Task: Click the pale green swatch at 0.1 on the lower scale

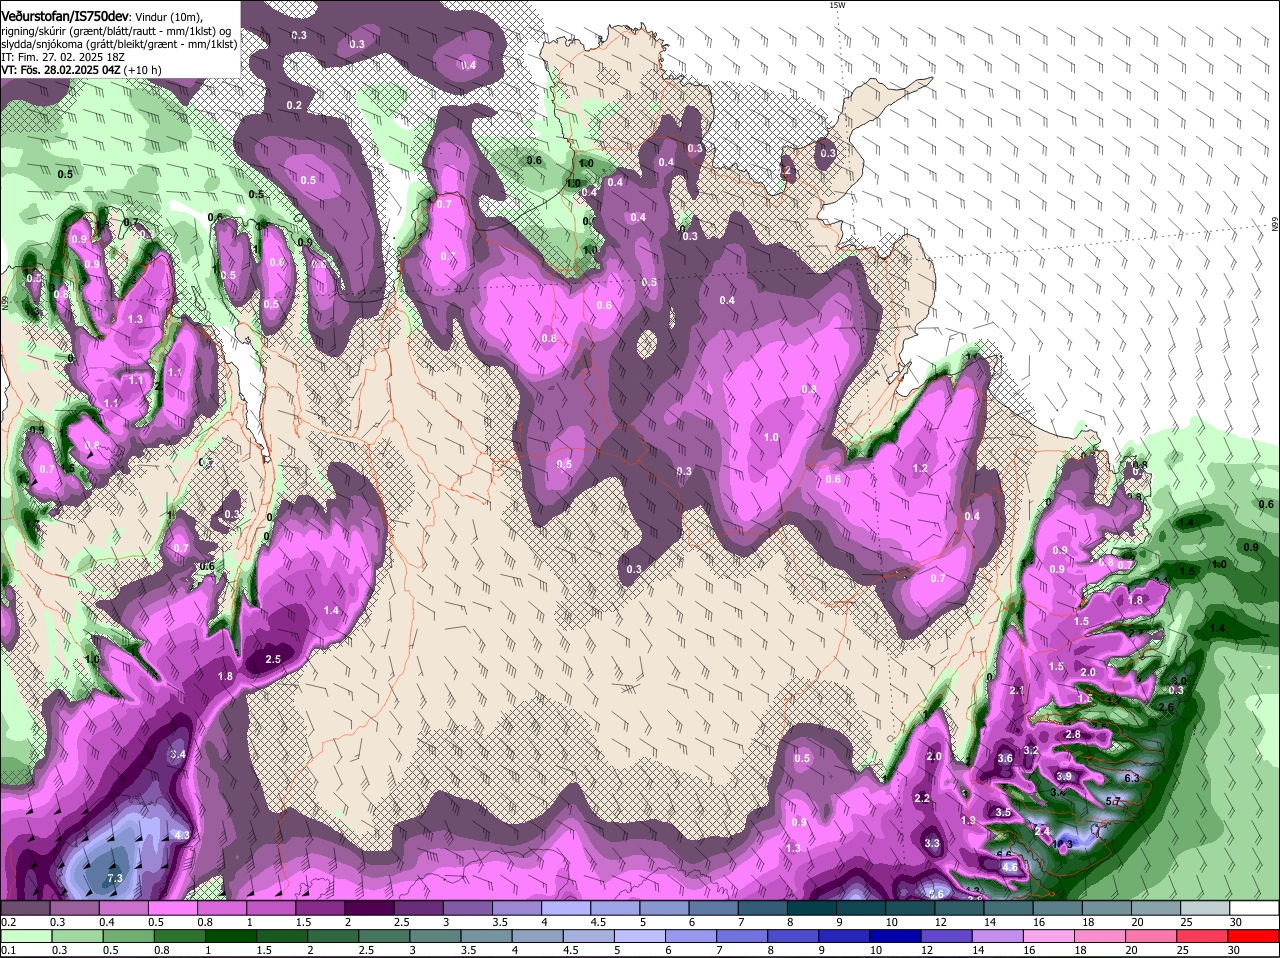Action: [x=24, y=935]
